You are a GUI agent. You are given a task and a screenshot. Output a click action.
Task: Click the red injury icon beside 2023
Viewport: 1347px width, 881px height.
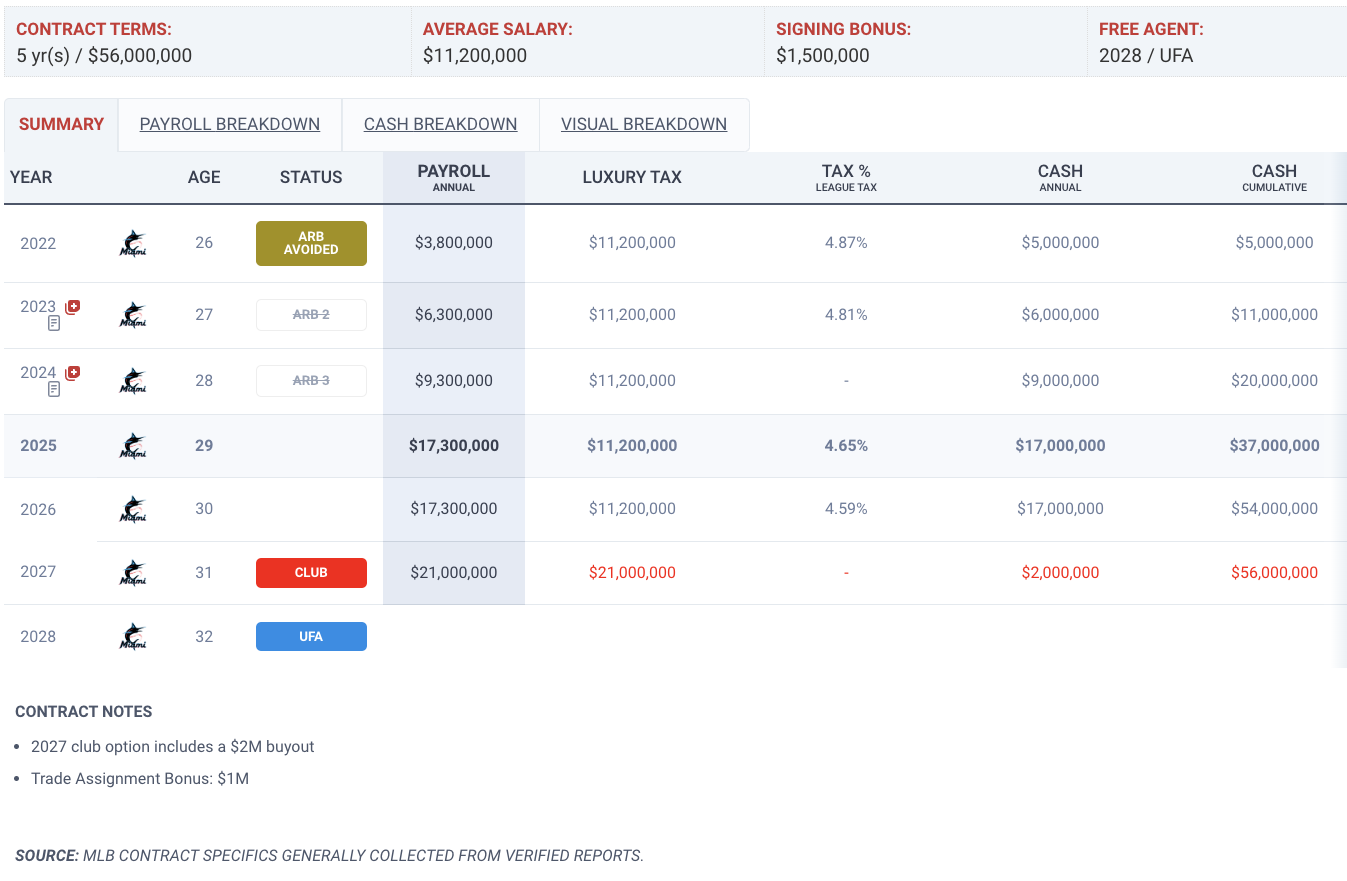(73, 307)
